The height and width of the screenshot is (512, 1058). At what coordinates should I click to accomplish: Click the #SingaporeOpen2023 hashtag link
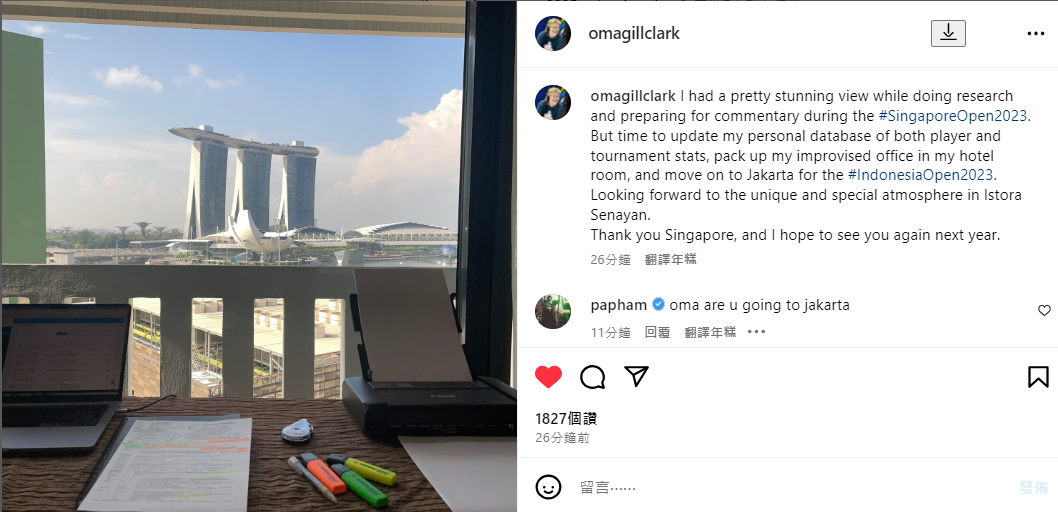pyautogui.click(x=953, y=115)
